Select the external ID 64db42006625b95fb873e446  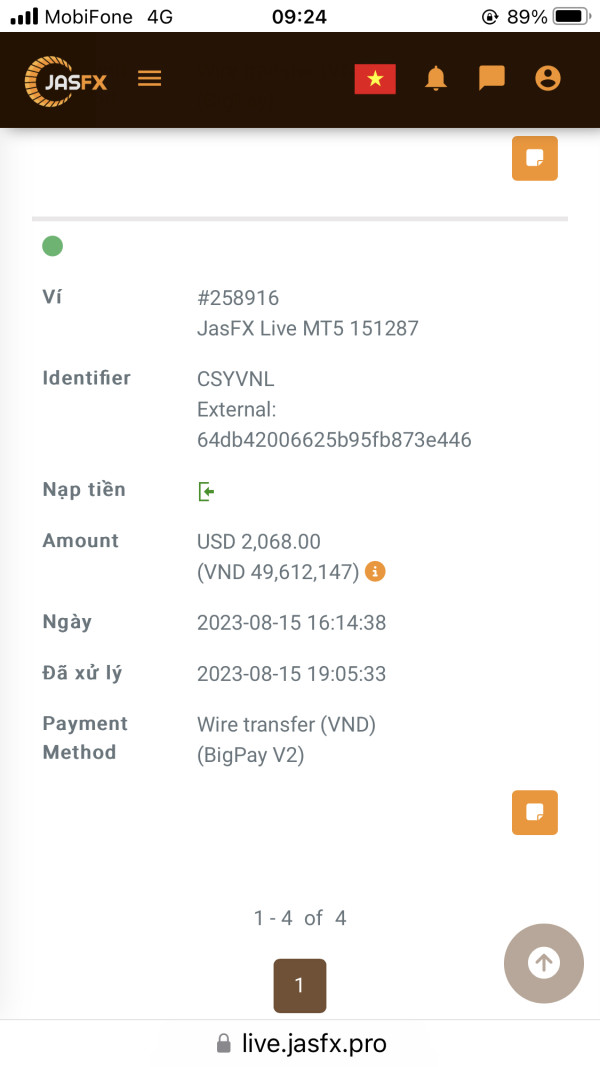point(334,440)
